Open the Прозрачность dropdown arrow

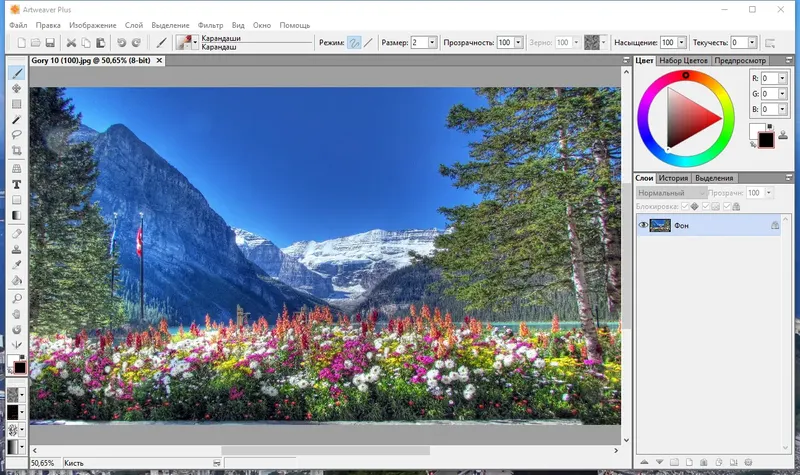pos(518,43)
